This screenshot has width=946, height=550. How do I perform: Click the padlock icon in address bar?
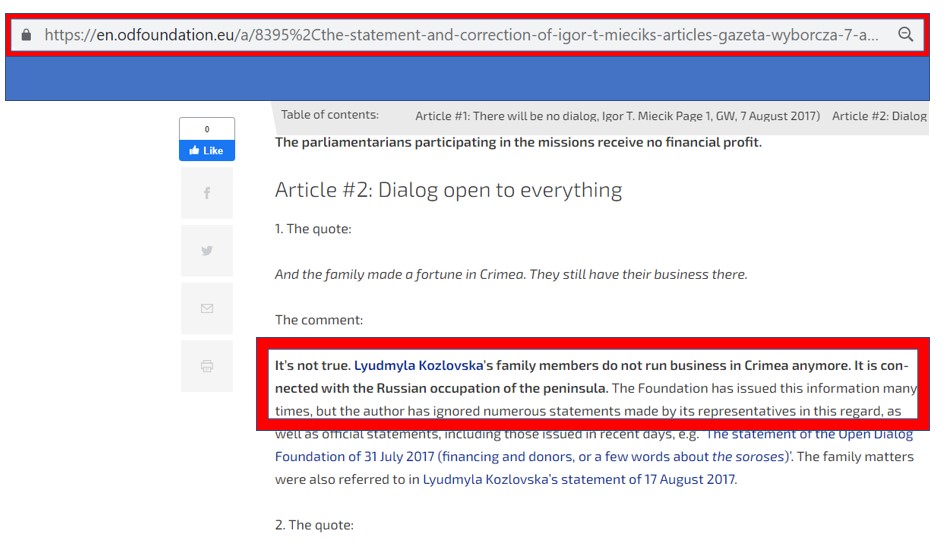tap(26, 35)
